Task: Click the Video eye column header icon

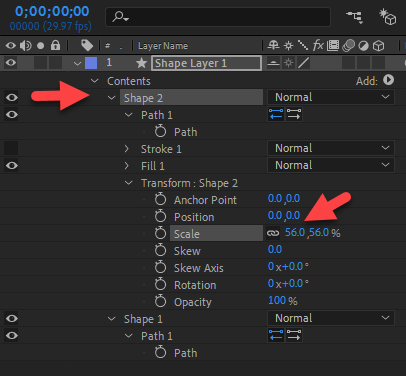Action: point(11,45)
